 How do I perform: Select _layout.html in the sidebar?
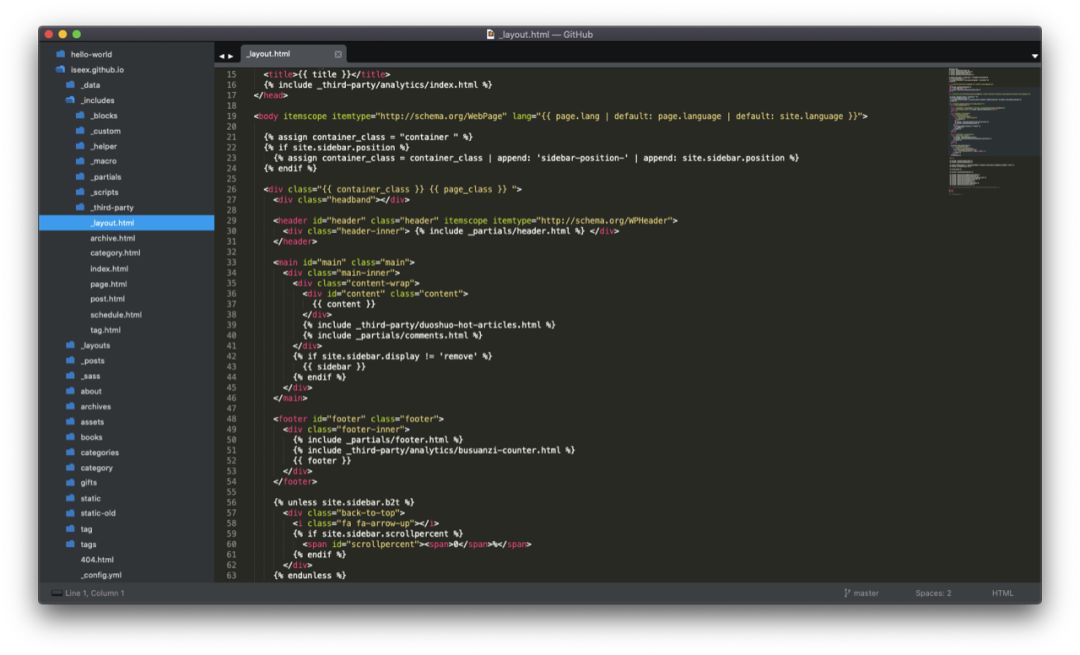pyautogui.click(x=126, y=222)
